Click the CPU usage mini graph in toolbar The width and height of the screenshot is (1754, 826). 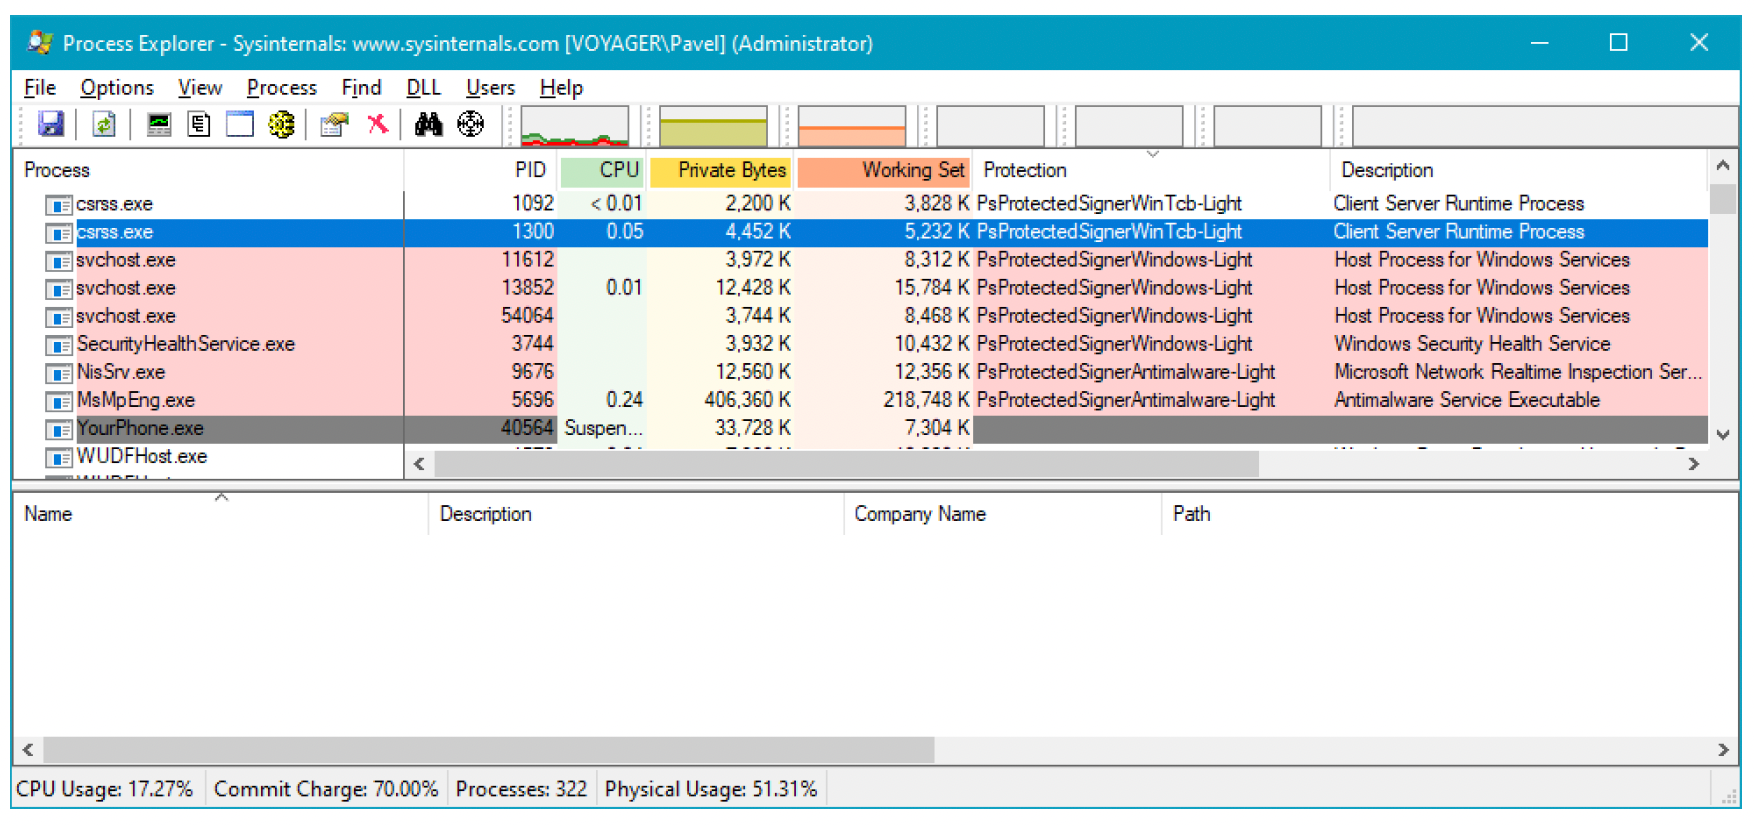(575, 127)
